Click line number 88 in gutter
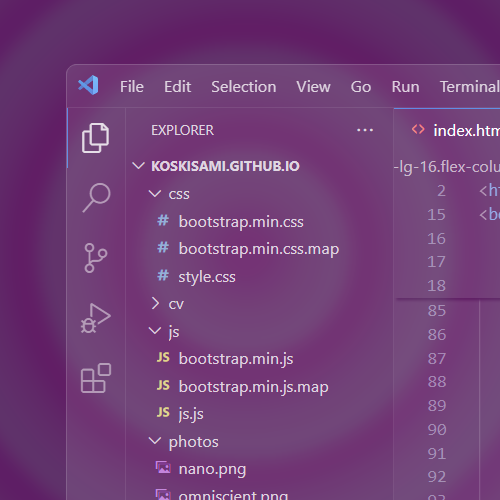 tap(437, 382)
